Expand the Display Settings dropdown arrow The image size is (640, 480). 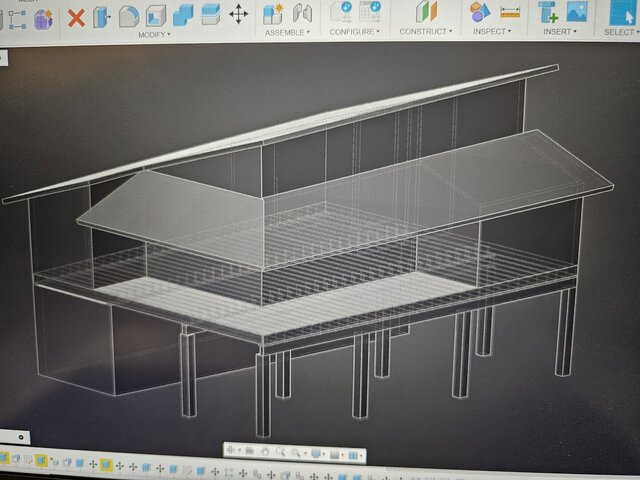[324, 454]
